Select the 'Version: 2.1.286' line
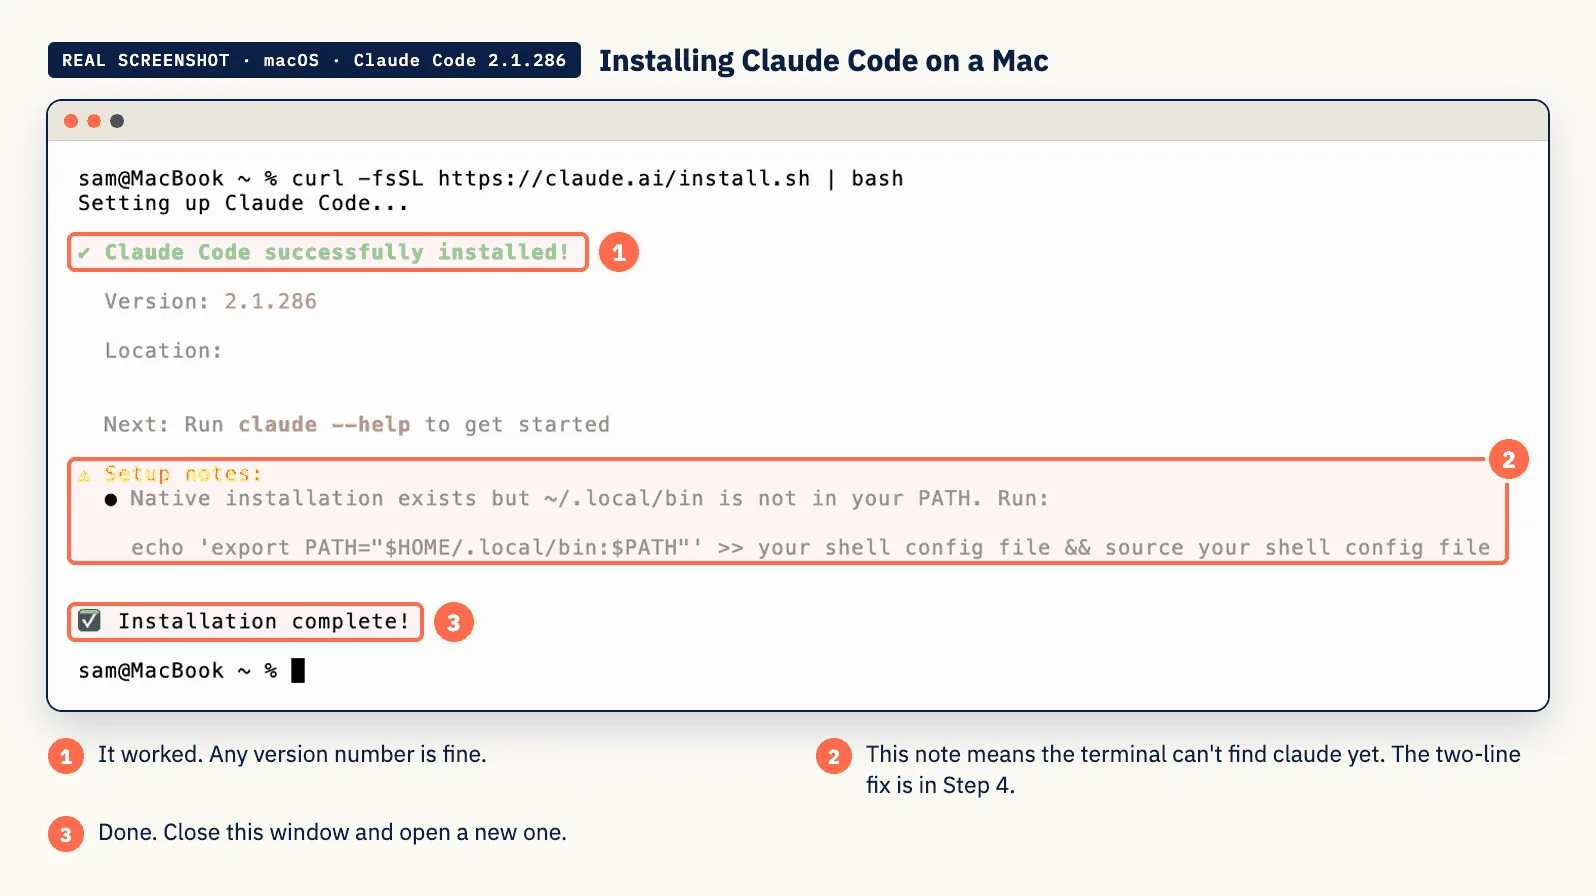Viewport: 1596px width, 896px height. [x=211, y=301]
